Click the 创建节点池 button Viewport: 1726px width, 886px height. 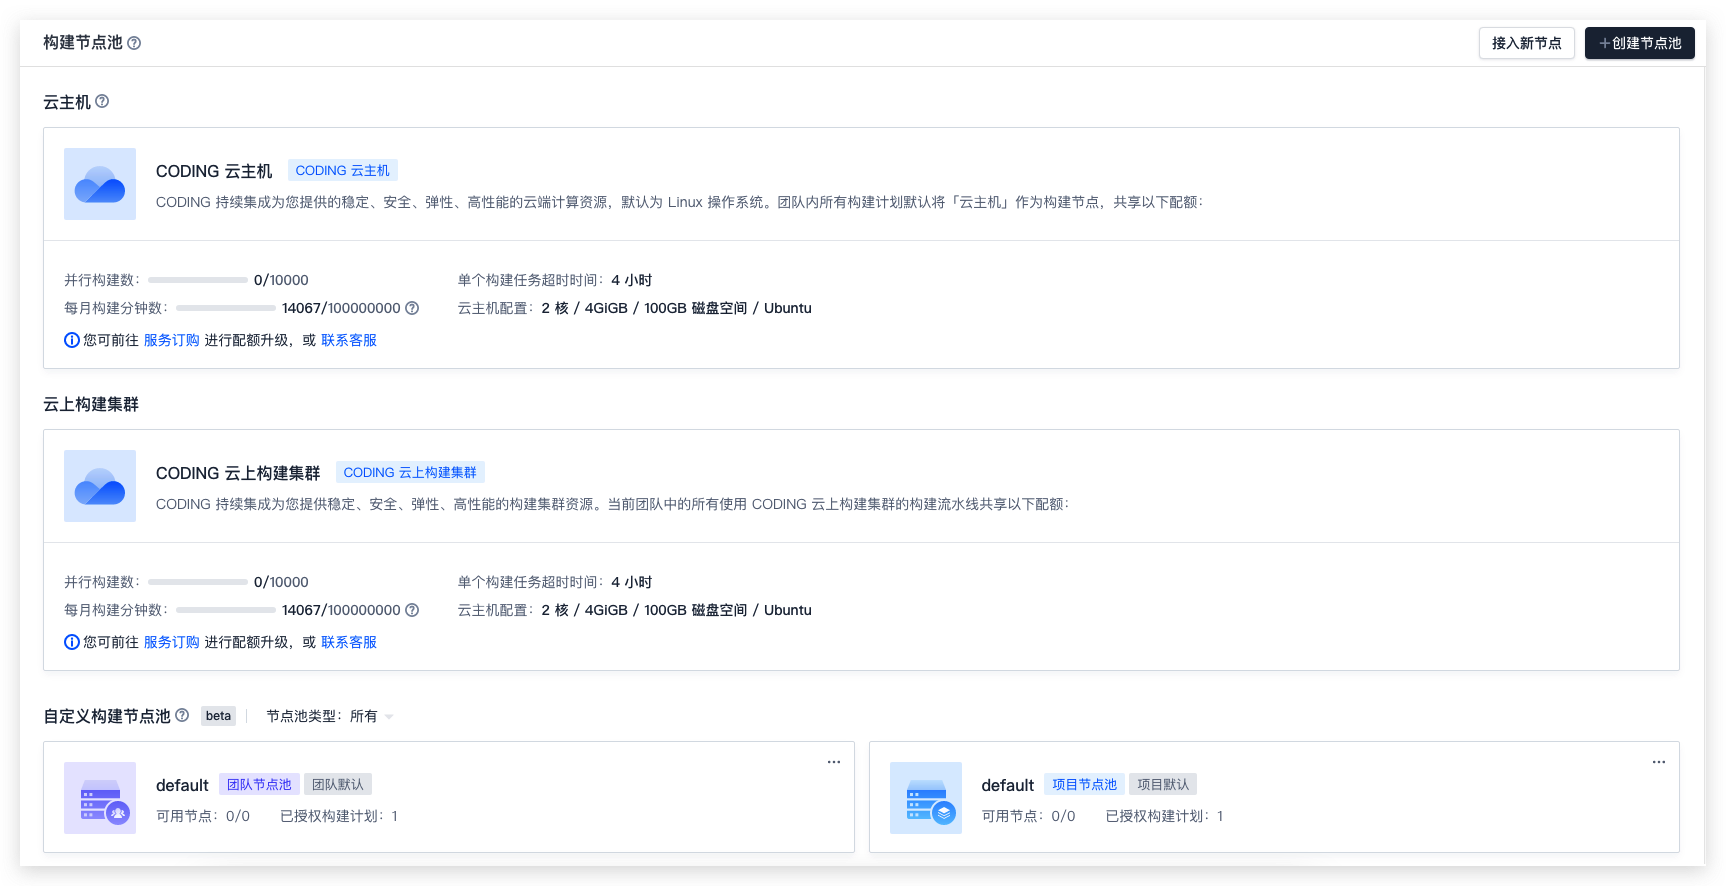coord(1640,43)
